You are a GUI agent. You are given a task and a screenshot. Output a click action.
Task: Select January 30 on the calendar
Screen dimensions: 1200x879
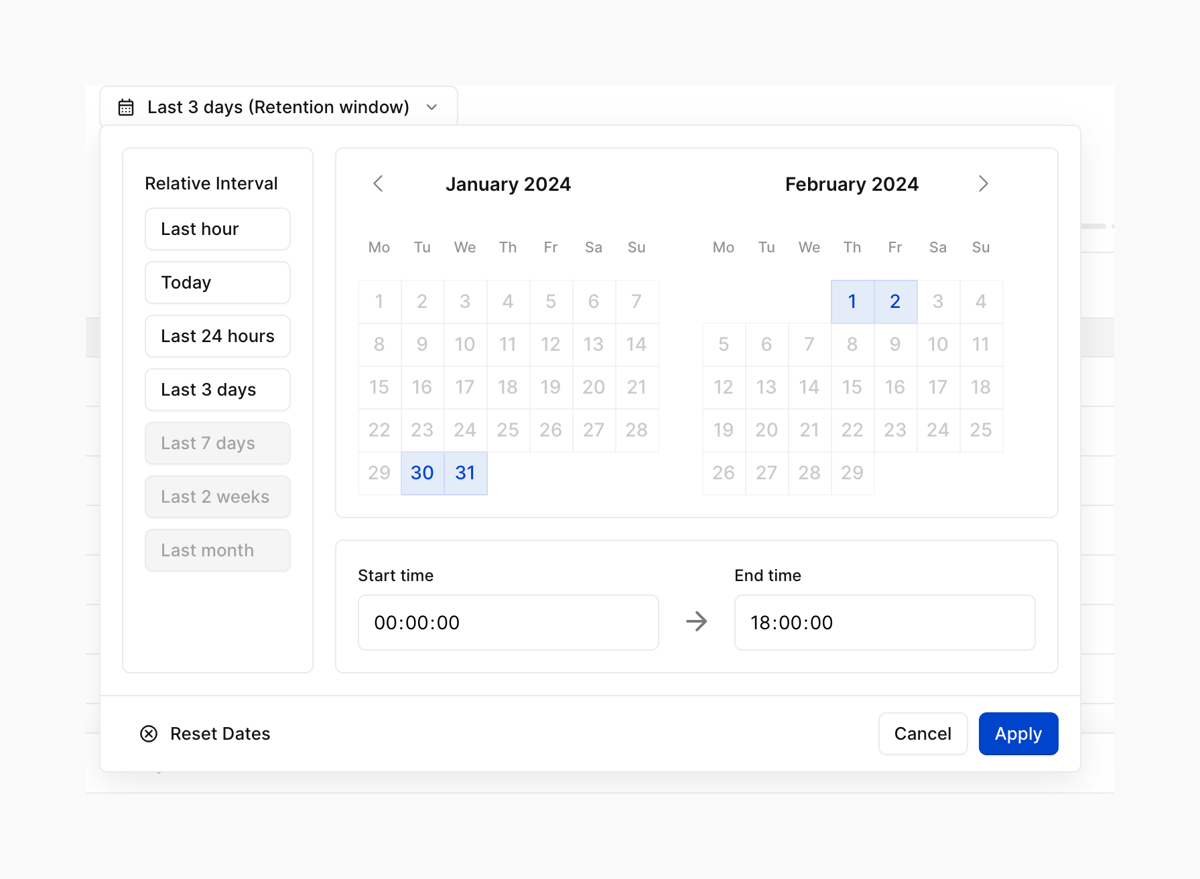(x=422, y=473)
